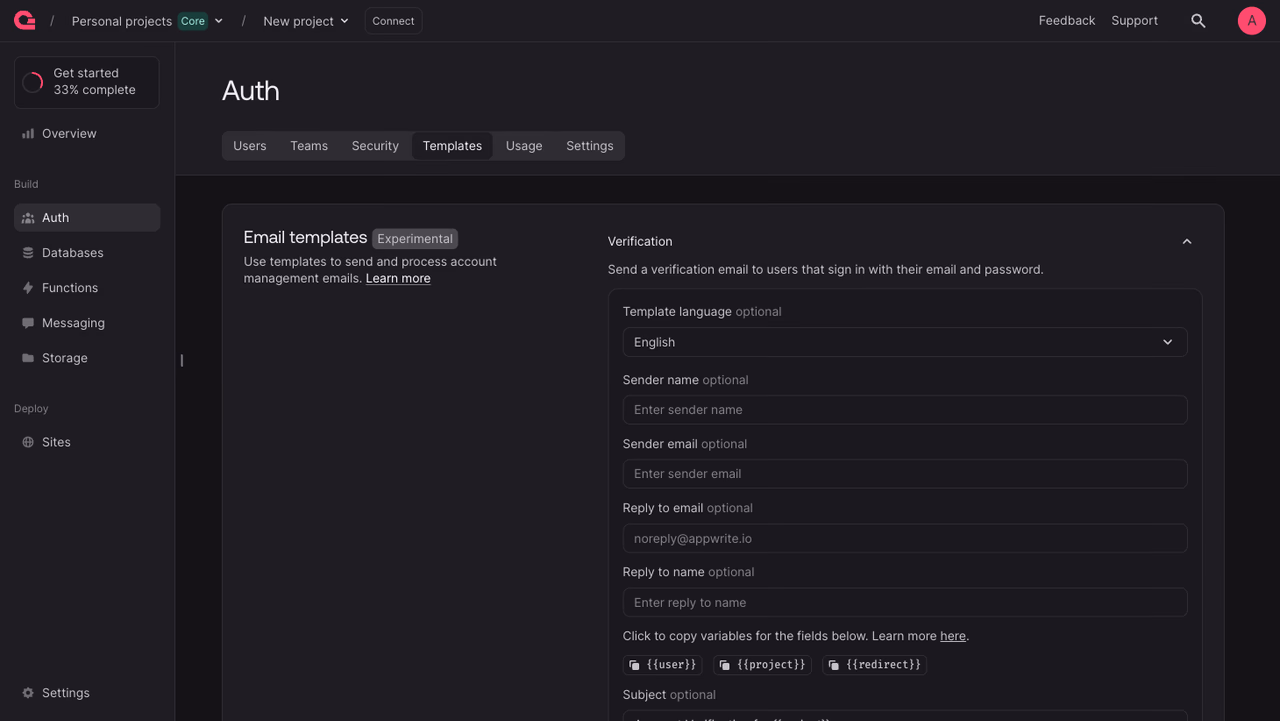Expand the New project switcher
Screen dimensions: 1280x721
point(306,21)
